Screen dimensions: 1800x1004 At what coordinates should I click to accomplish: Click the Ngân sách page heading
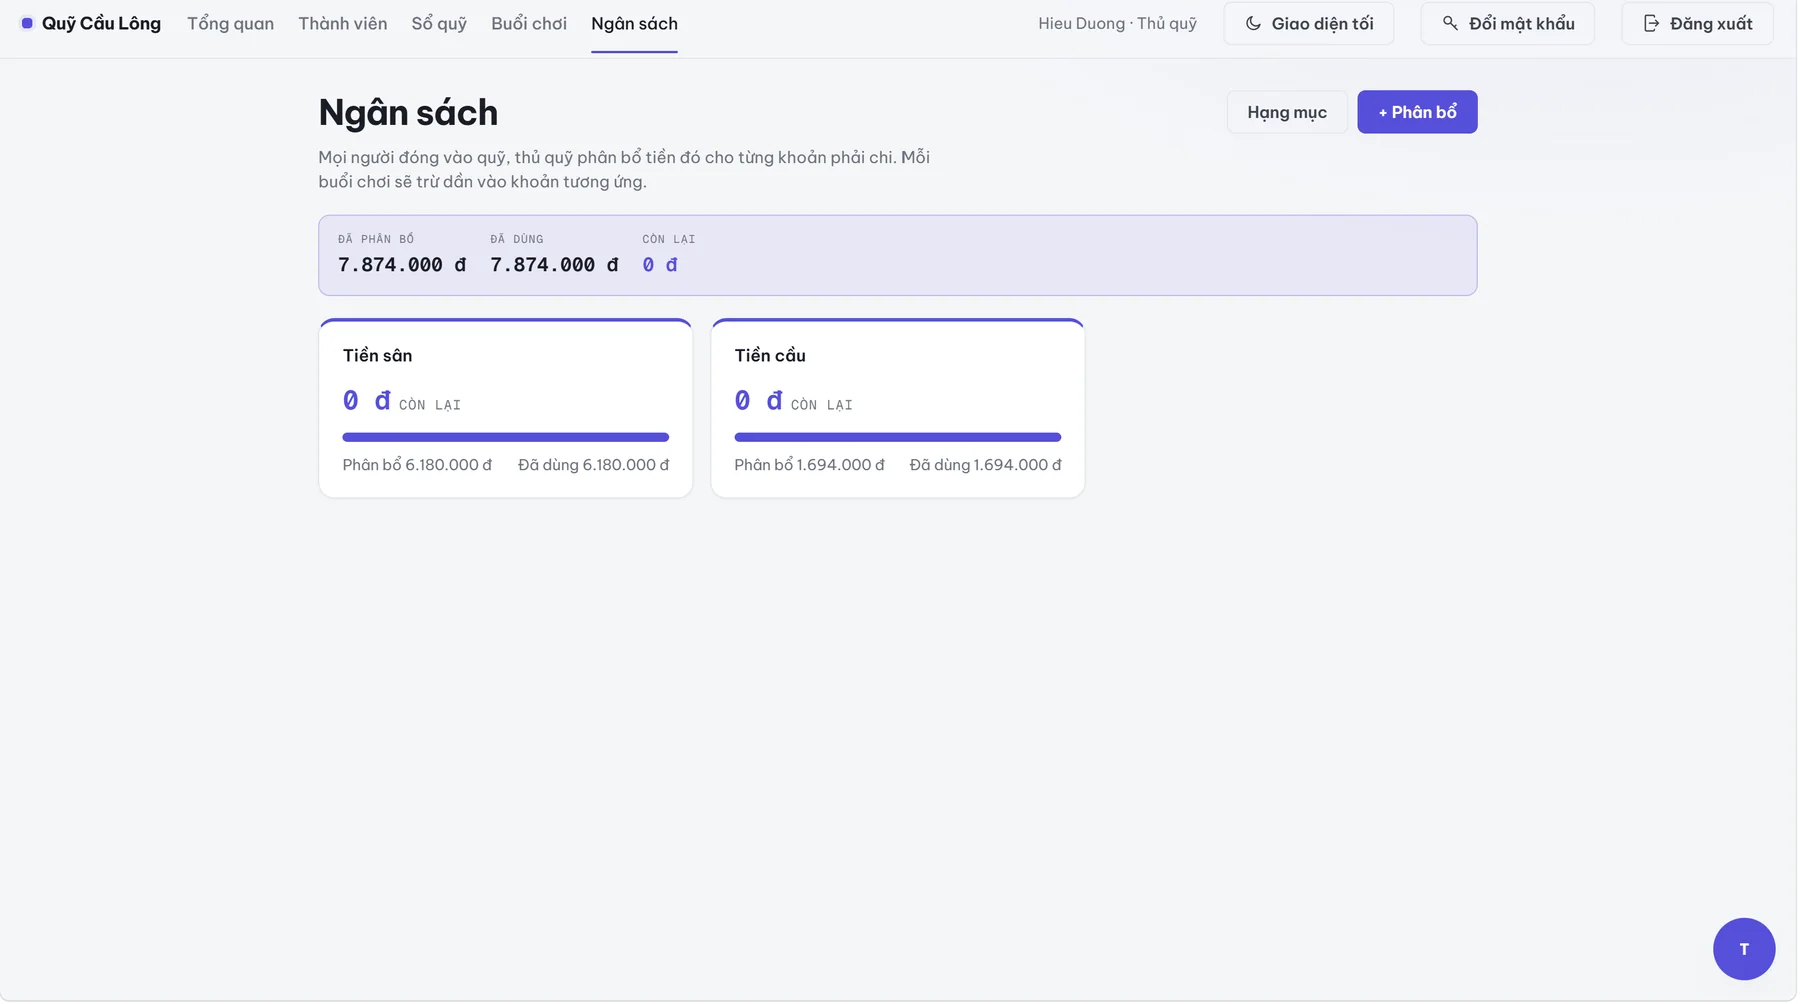[x=408, y=113]
